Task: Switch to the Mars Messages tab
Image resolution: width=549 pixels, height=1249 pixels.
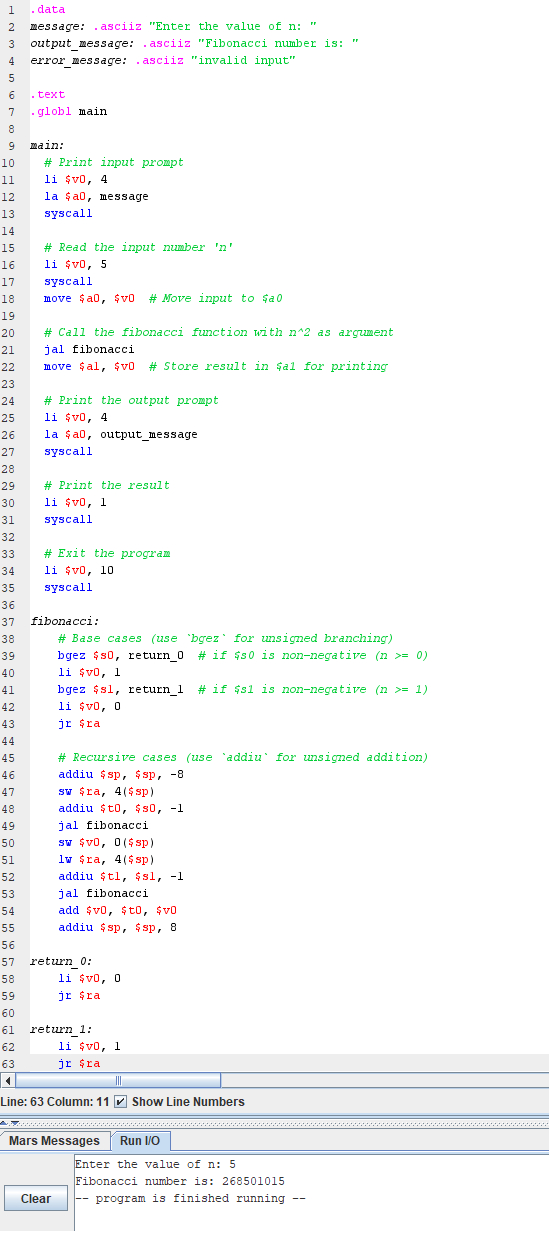Action: [x=55, y=1141]
